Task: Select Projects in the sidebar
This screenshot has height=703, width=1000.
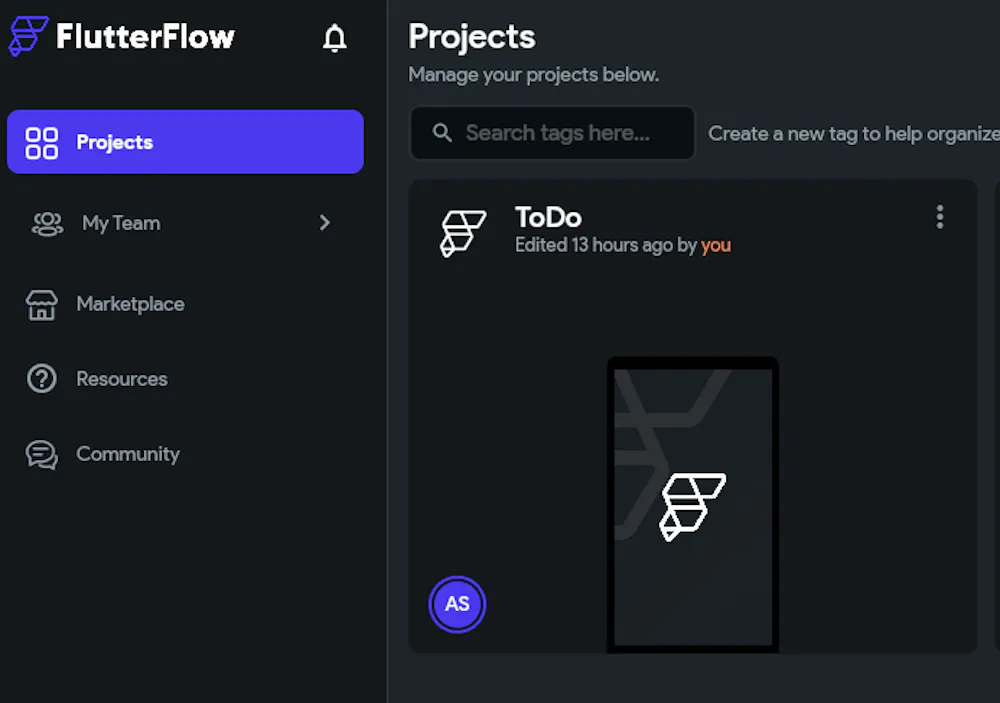Action: pyautogui.click(x=115, y=142)
